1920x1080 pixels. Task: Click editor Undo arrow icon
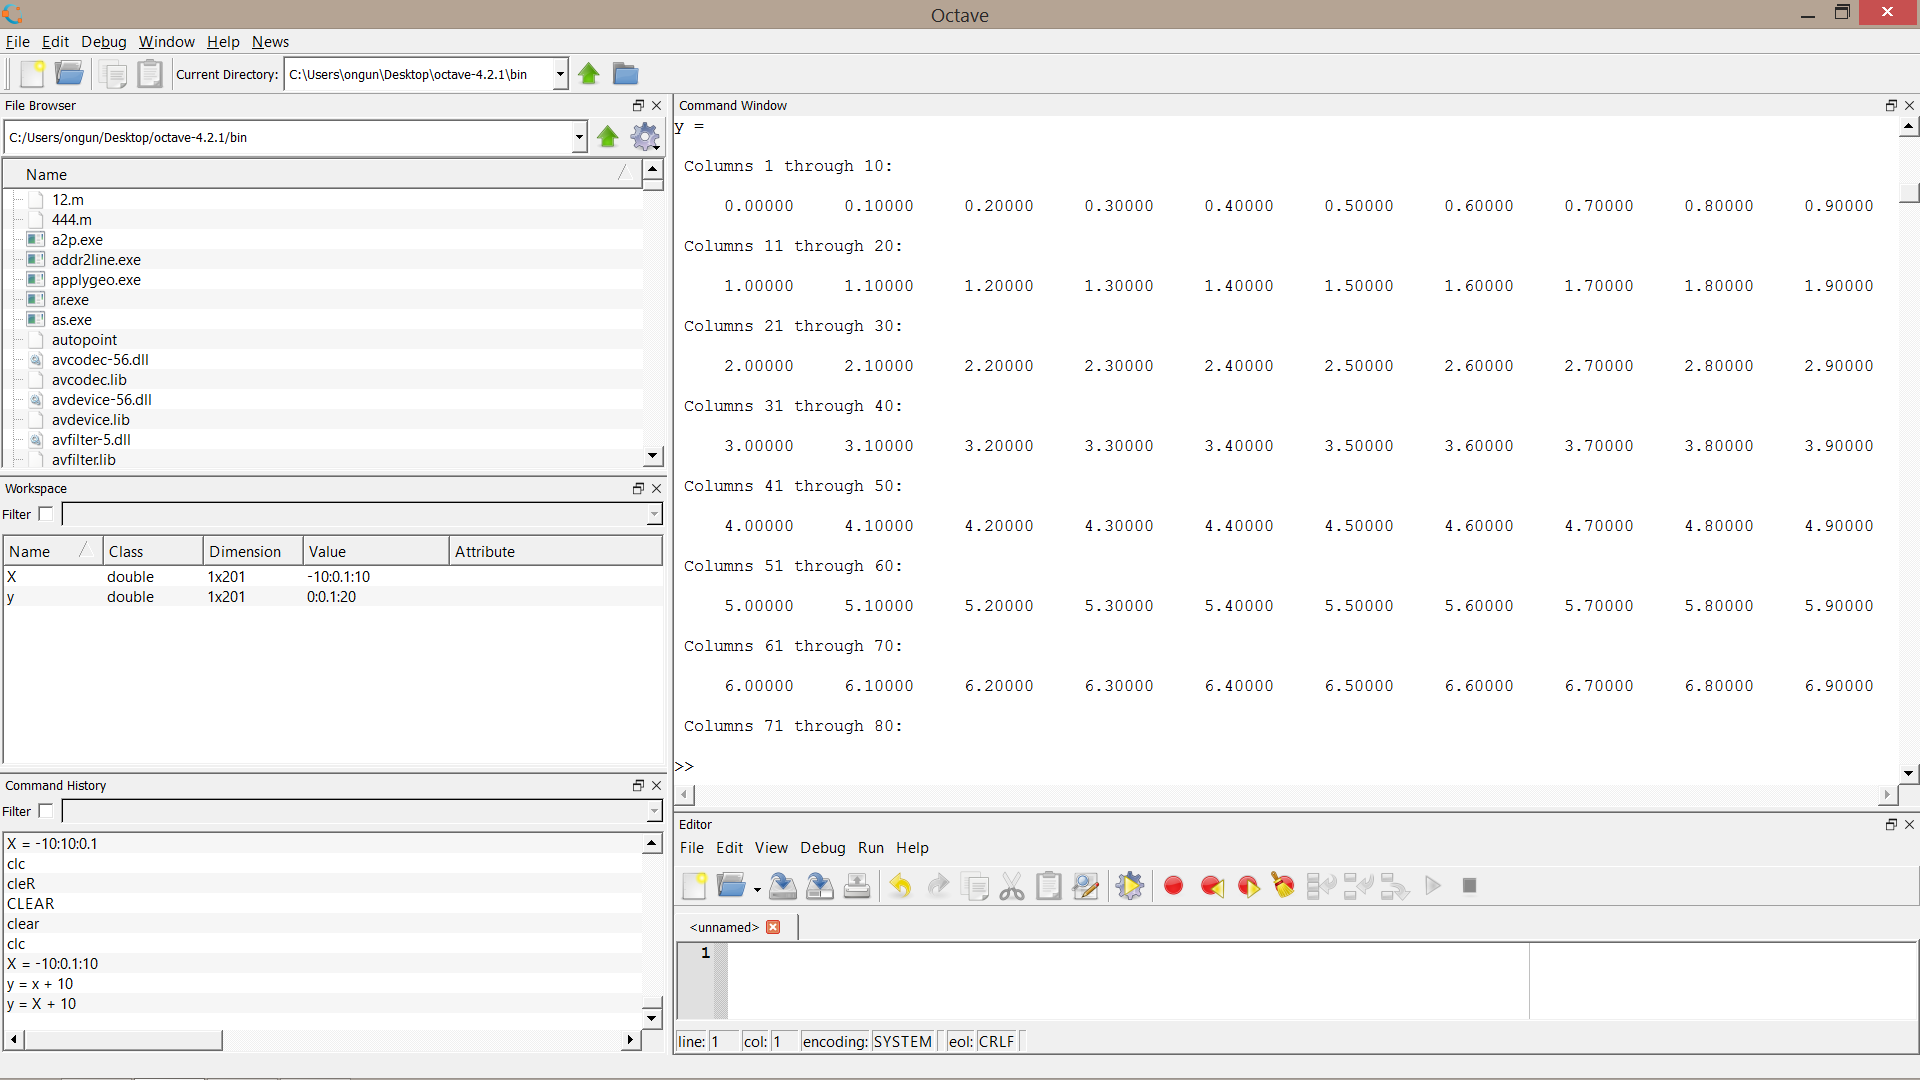900,886
